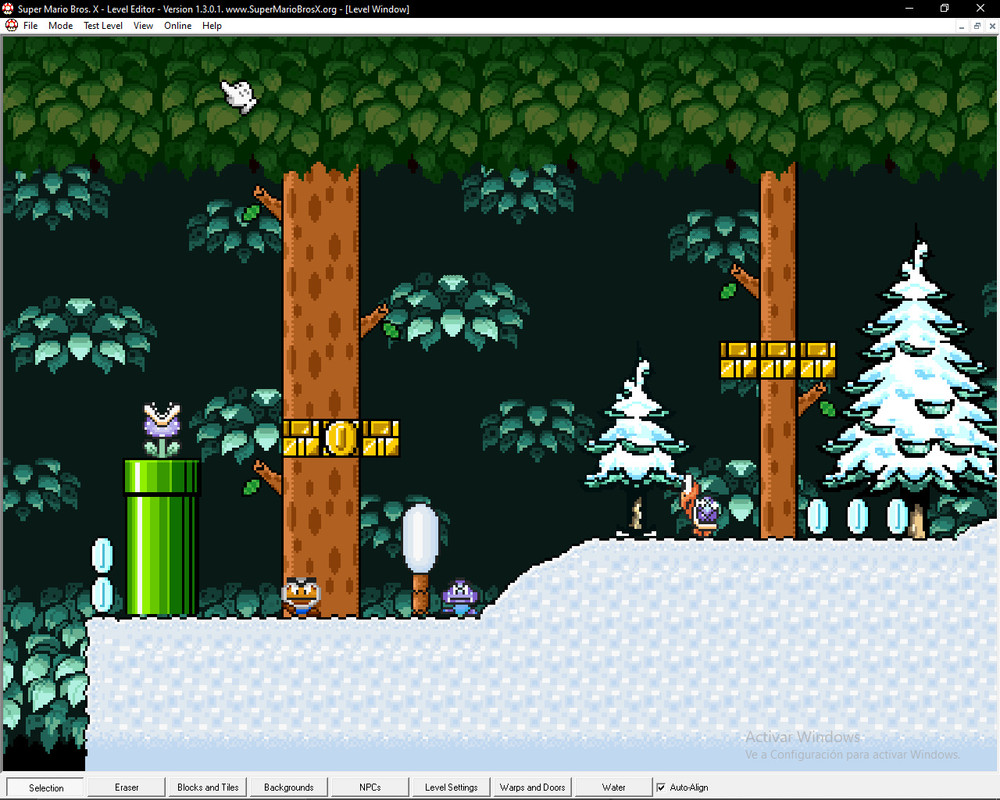Open the File menu

click(30, 26)
